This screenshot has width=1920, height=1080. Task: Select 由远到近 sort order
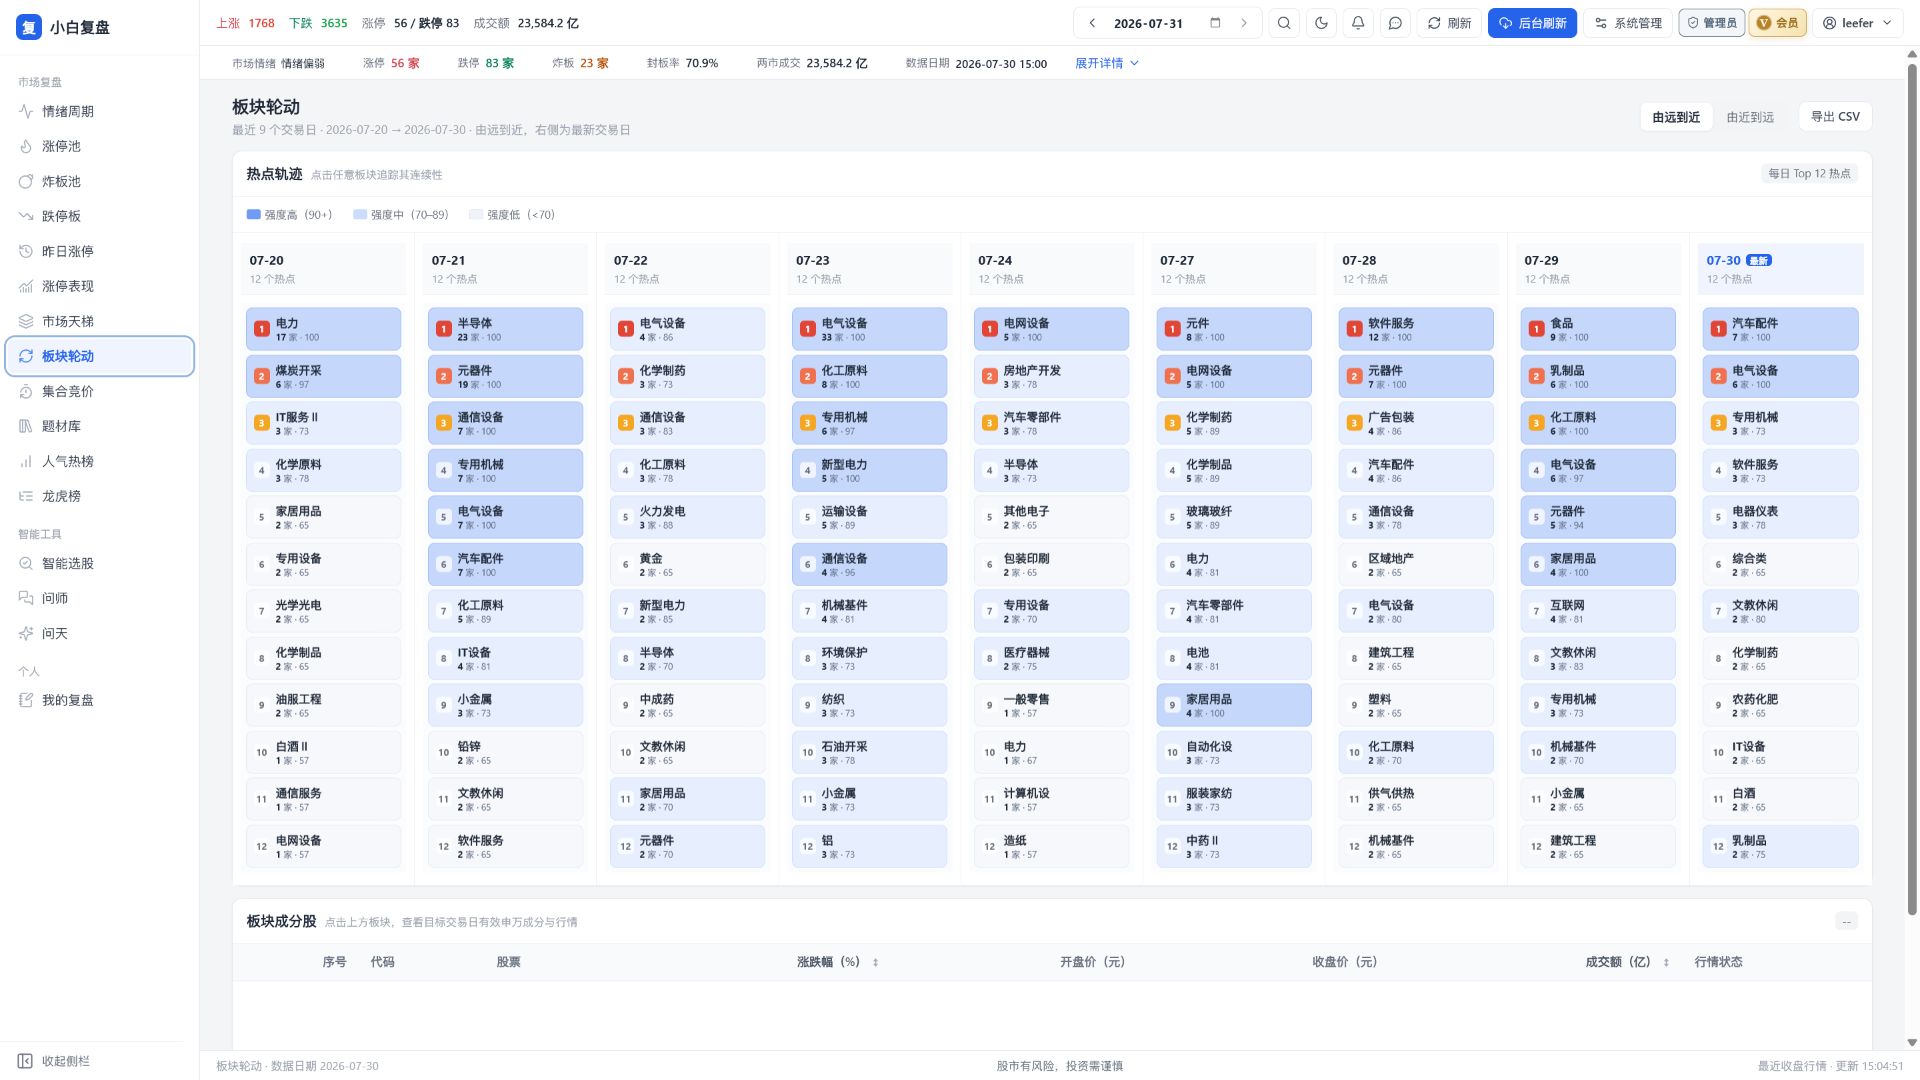tap(1676, 117)
